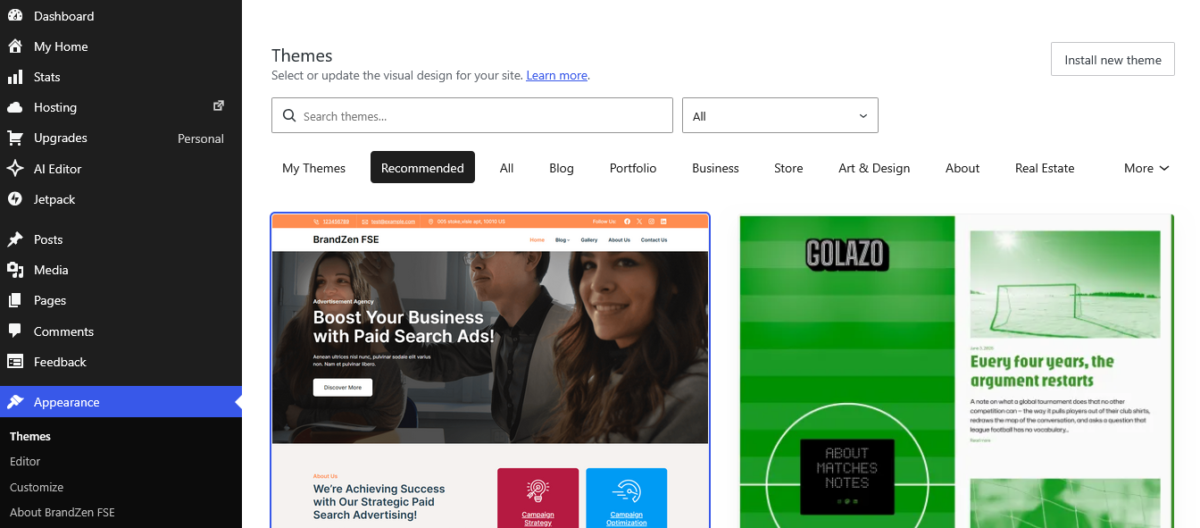Click the Dashboard gauge icon in sidebar
The image size is (1200, 528).
pyautogui.click(x=15, y=16)
